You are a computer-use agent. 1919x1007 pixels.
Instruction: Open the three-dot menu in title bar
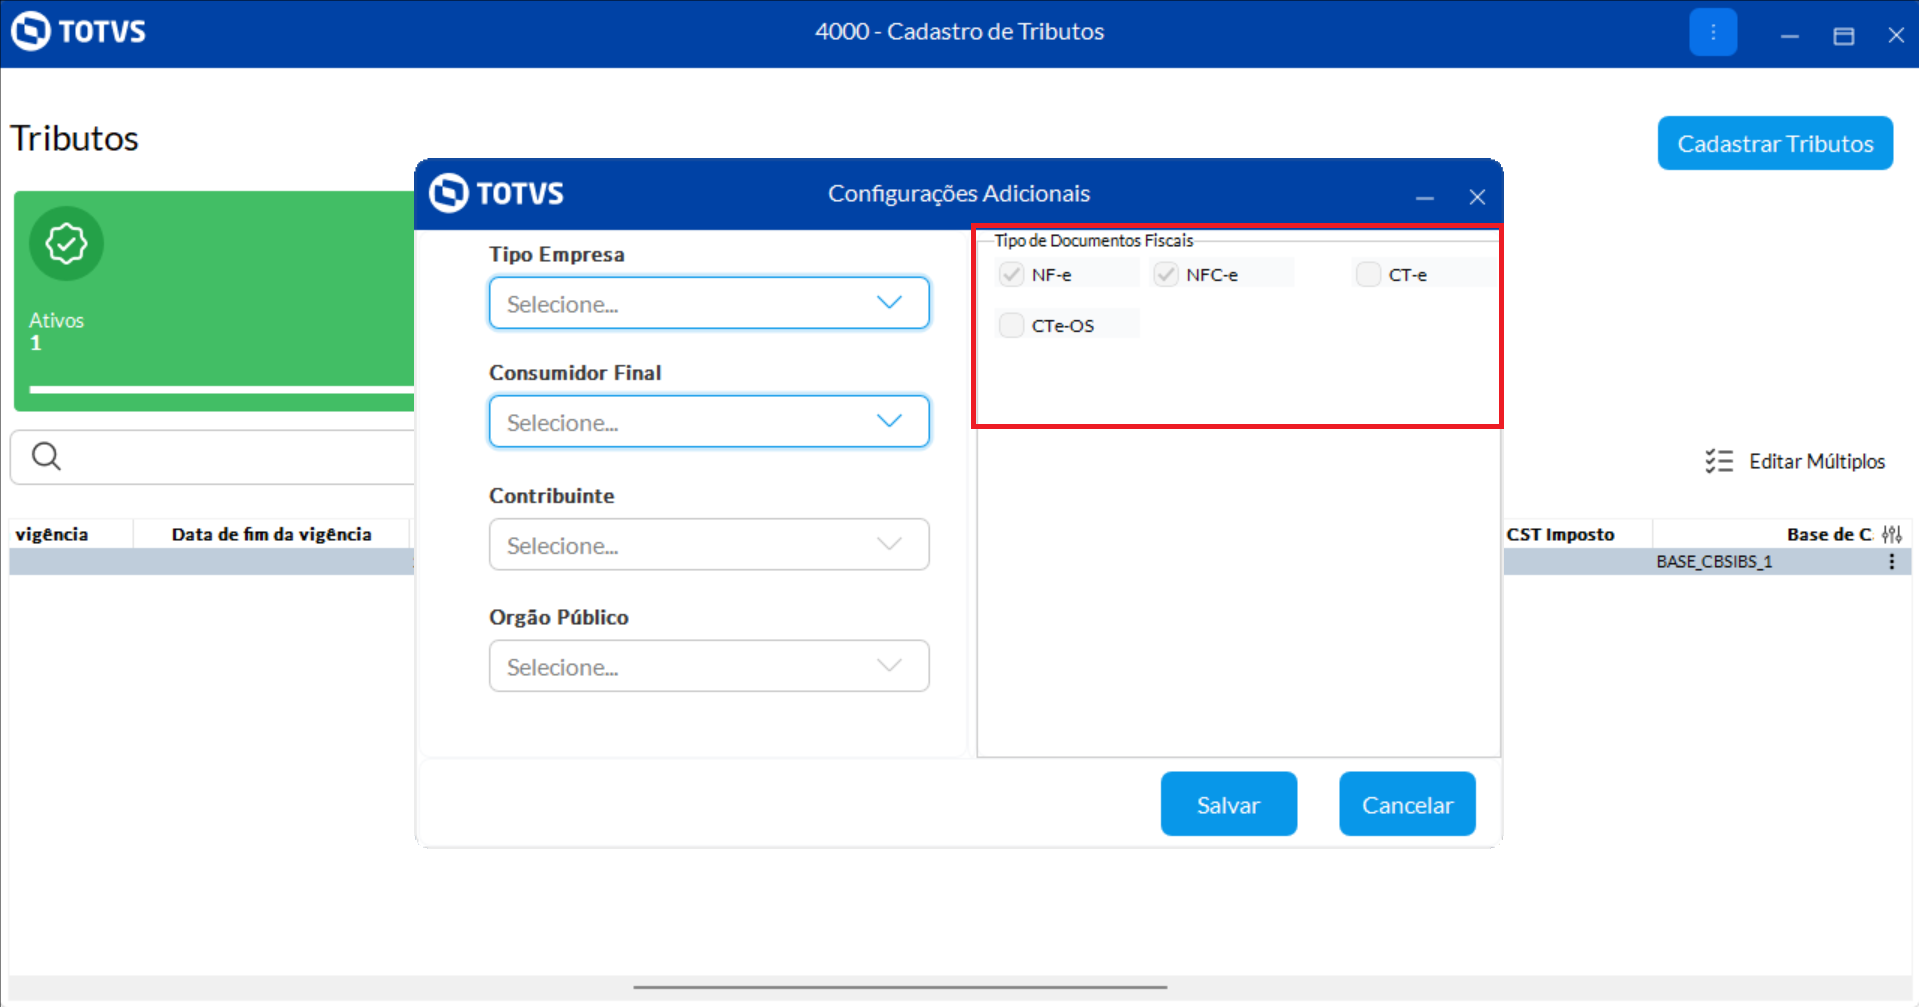pos(1712,33)
